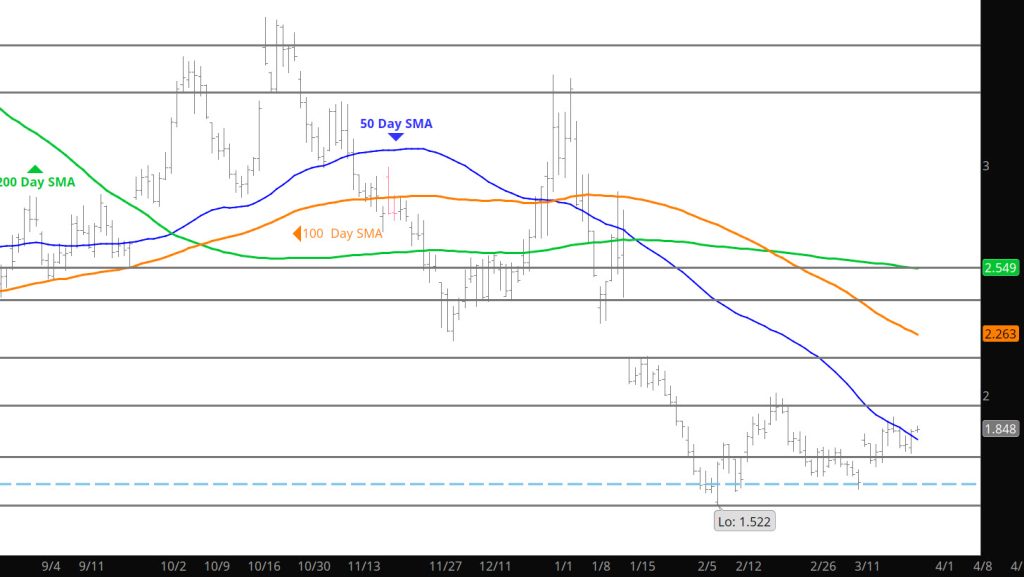This screenshot has height=577, width=1024.
Task: Click the blue triangle below 50 Day SMA
Action: coord(396,136)
